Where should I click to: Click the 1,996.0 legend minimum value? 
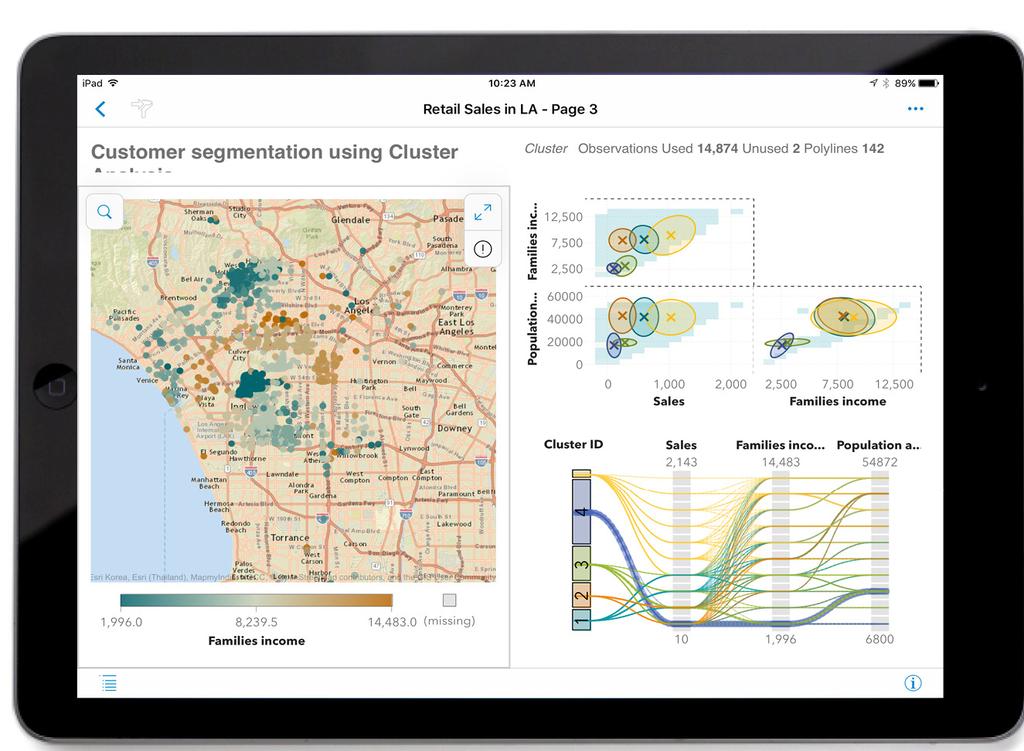point(121,622)
